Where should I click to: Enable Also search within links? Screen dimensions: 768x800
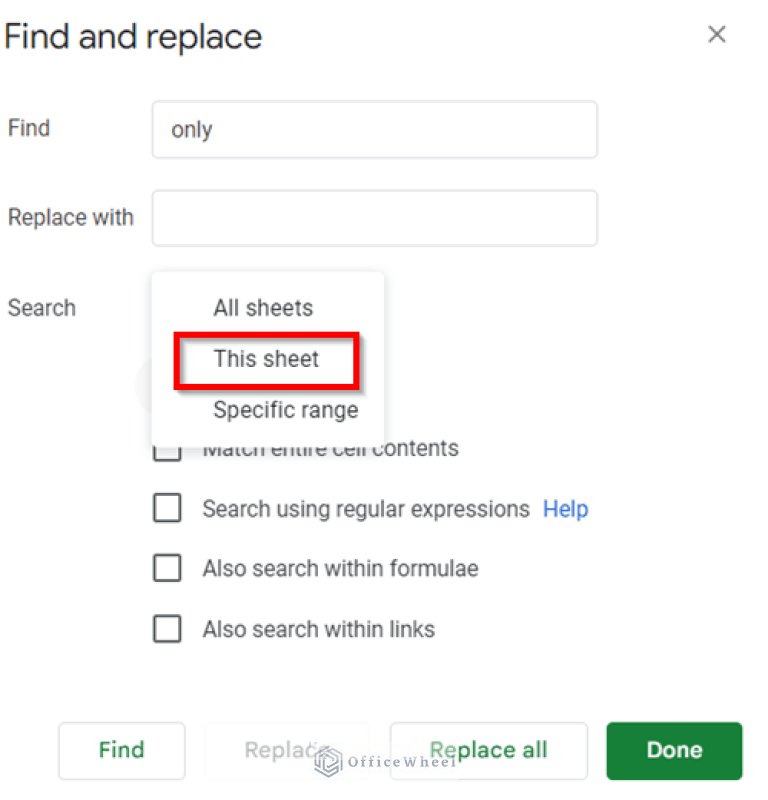point(167,629)
